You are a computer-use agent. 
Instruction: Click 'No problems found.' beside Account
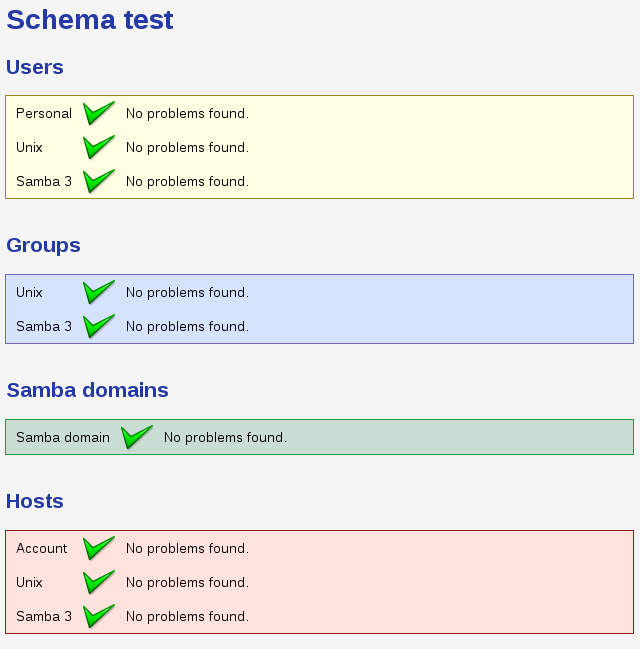[x=187, y=549]
